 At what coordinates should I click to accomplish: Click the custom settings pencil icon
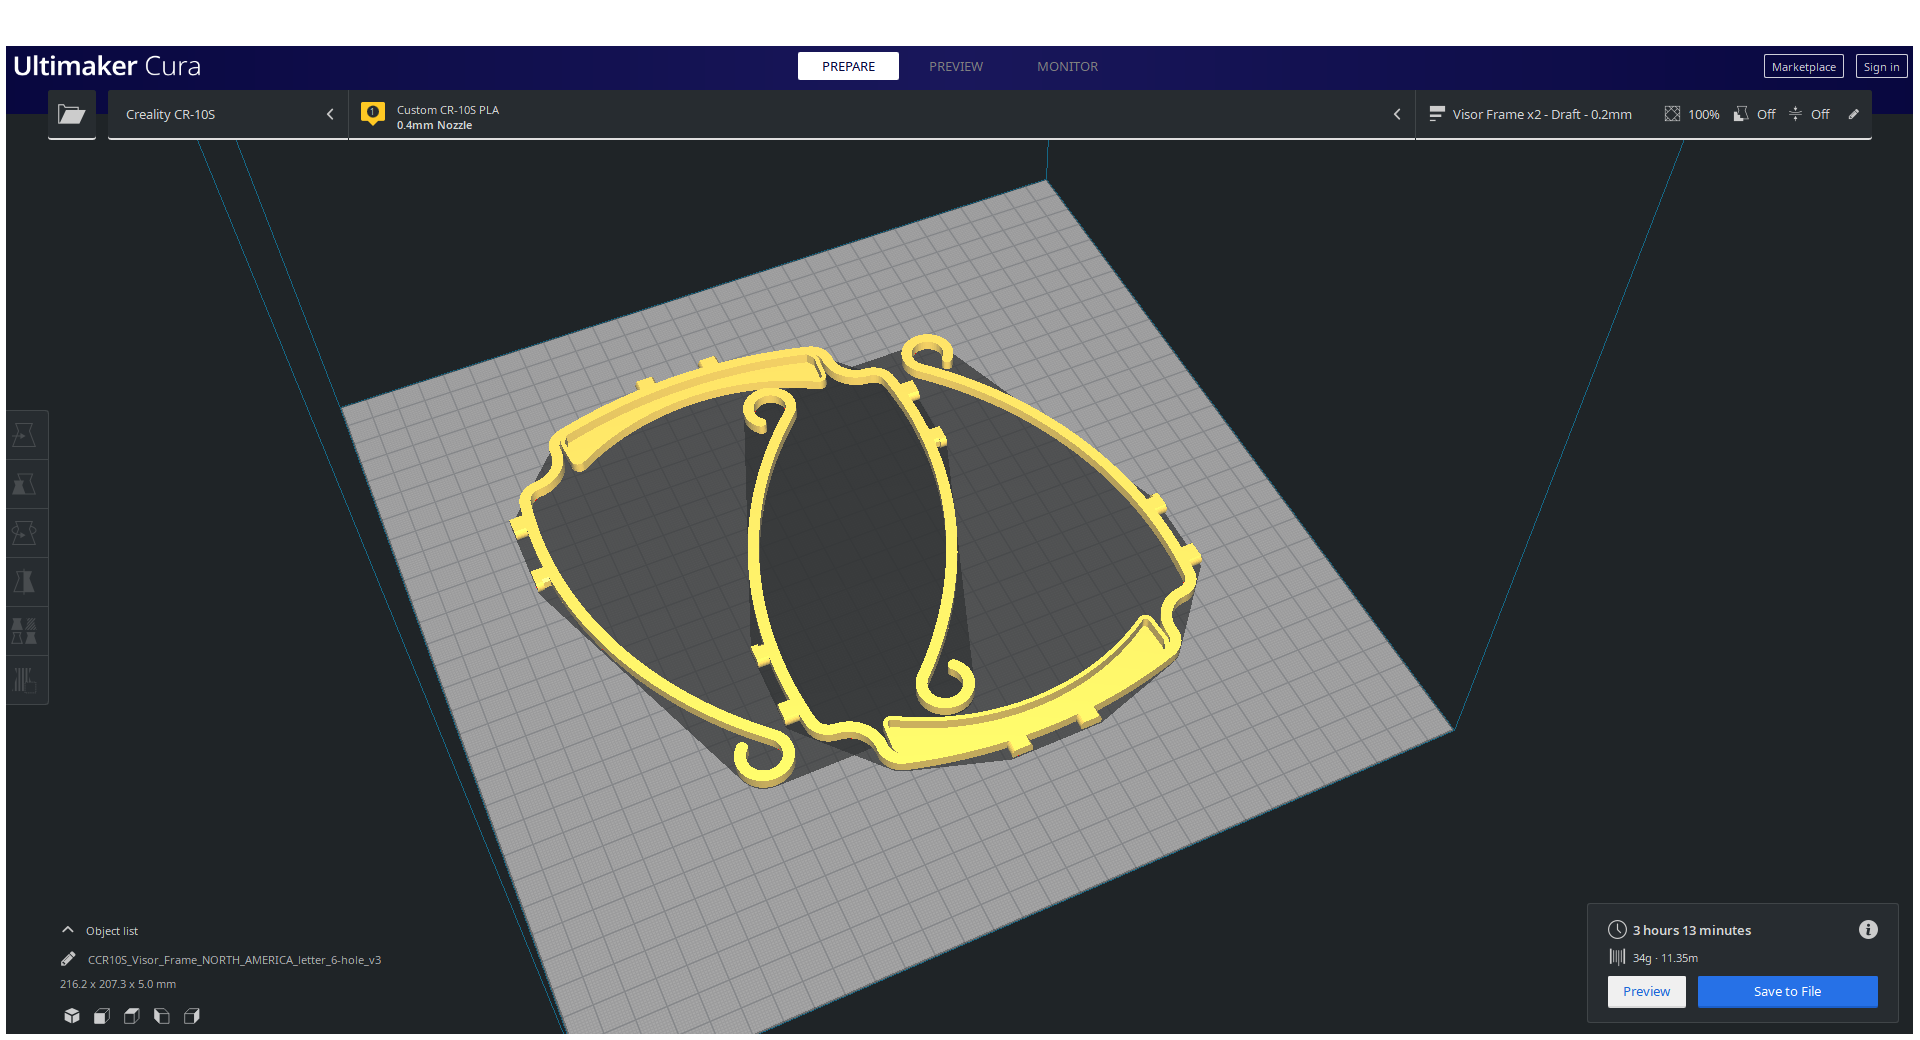[1853, 114]
